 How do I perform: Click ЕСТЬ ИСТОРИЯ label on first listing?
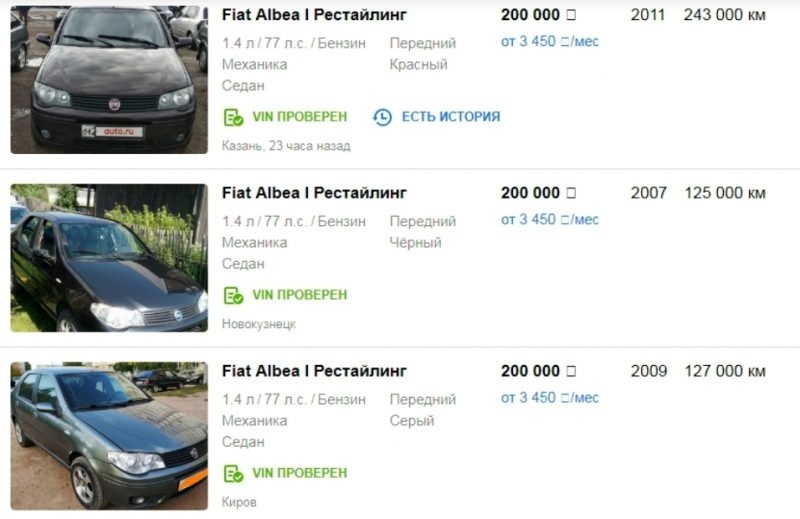click(x=451, y=117)
